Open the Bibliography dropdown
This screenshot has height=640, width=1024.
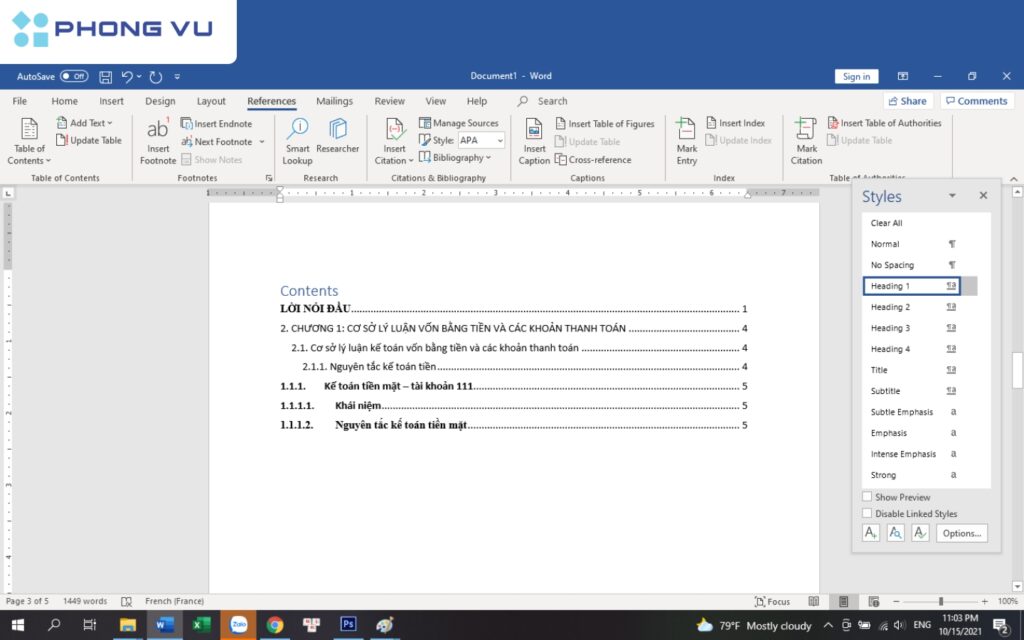point(456,157)
